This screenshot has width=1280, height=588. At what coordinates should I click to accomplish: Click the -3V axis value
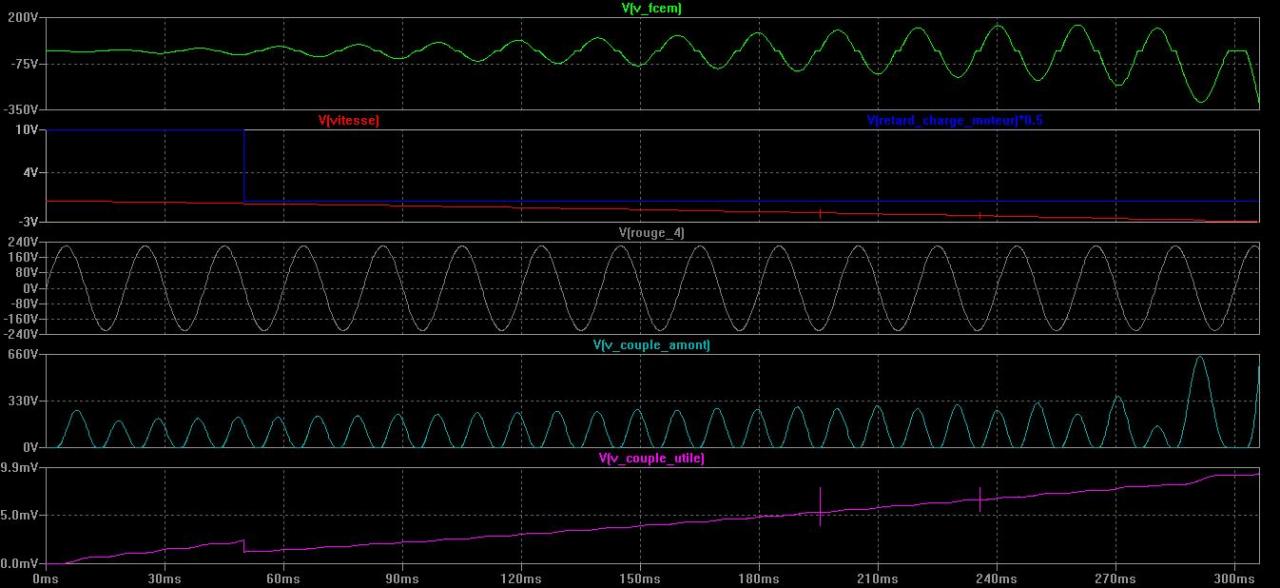coord(28,221)
